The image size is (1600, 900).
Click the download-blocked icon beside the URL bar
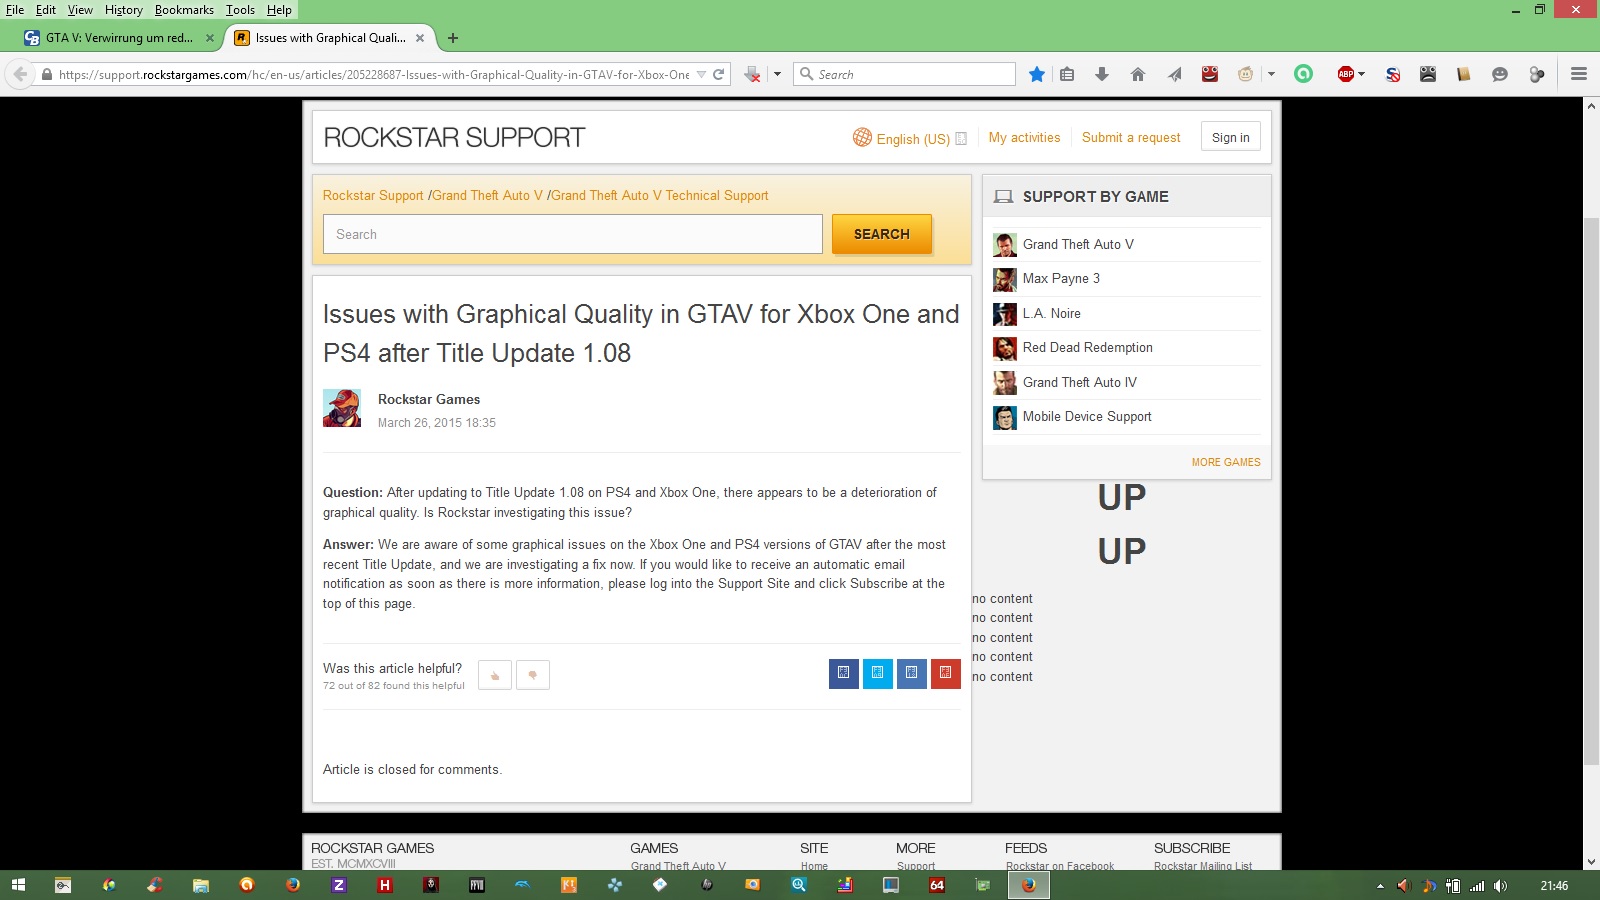click(x=753, y=74)
